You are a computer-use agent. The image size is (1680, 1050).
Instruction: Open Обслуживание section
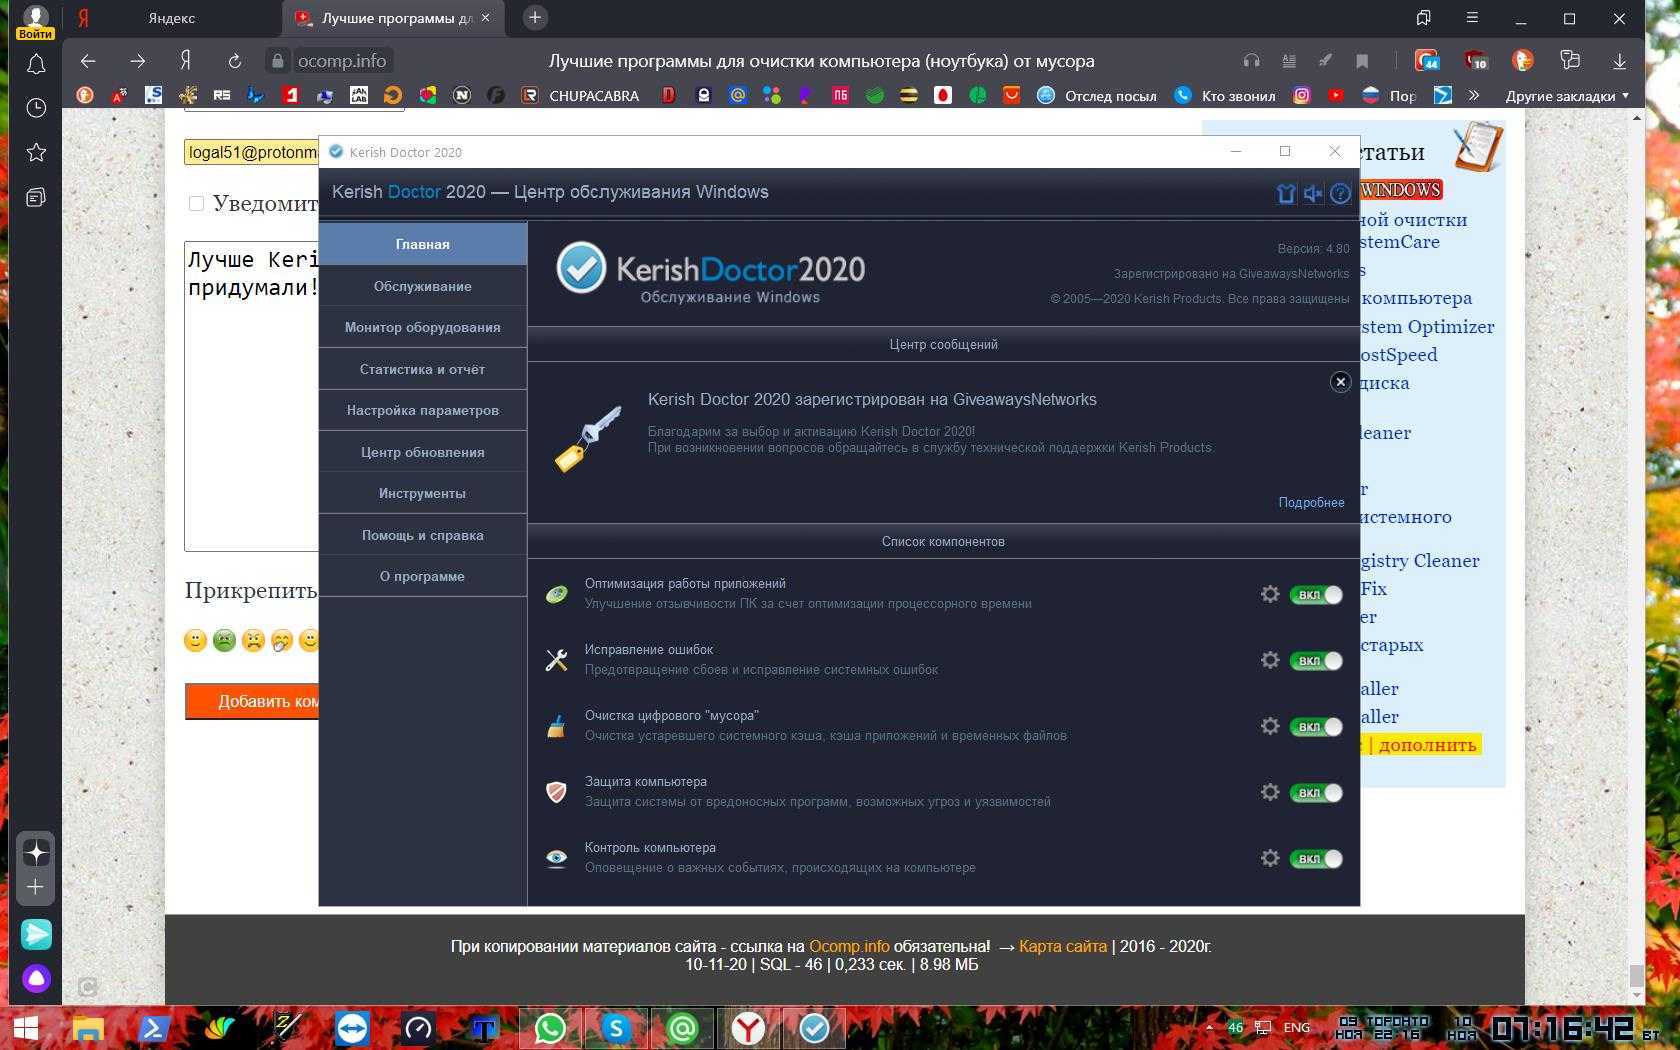pos(422,286)
